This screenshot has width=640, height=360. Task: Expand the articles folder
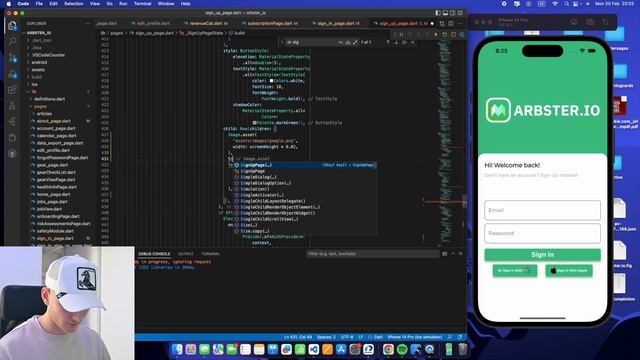44,114
